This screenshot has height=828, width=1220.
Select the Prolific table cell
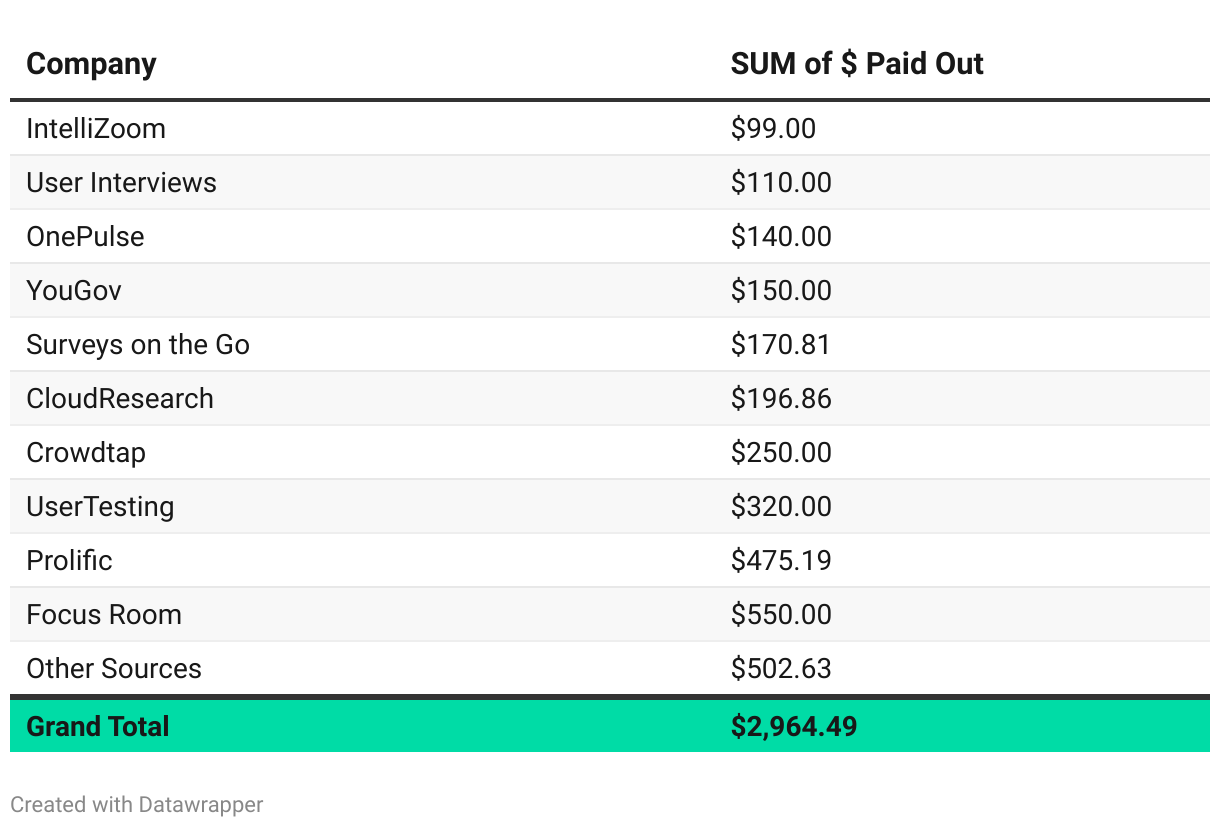(x=69, y=561)
